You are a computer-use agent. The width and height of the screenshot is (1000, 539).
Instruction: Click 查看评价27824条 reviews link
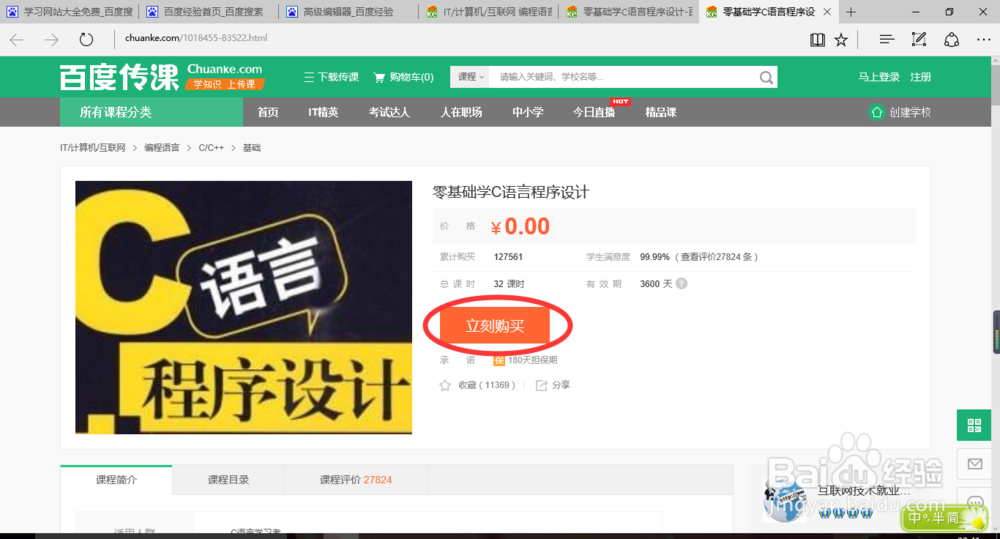click(x=716, y=257)
